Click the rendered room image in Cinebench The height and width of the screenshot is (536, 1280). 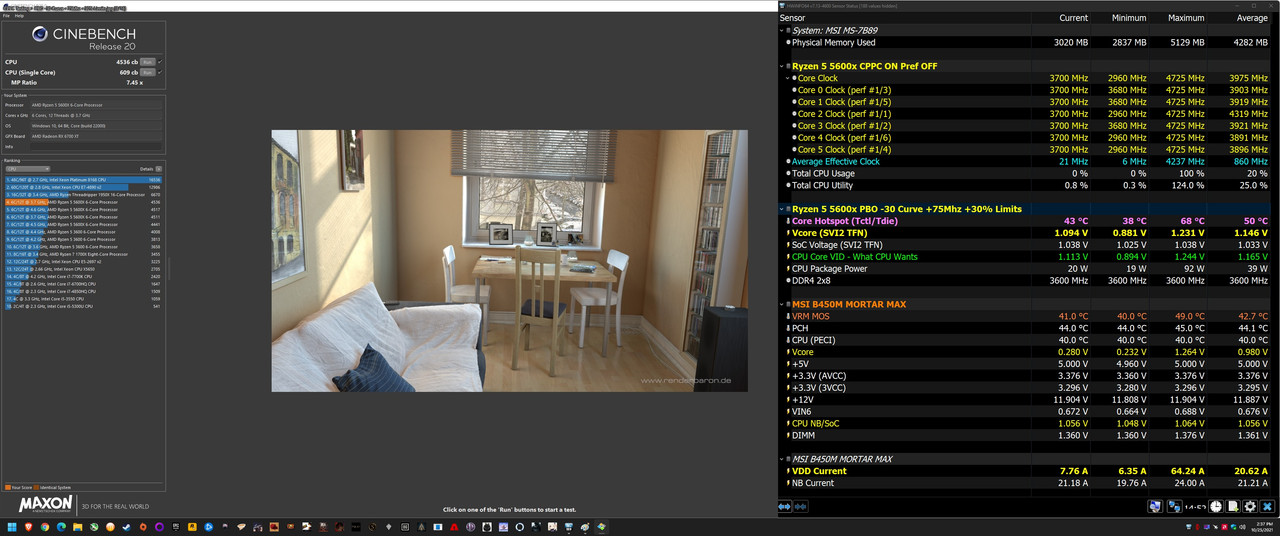point(509,260)
